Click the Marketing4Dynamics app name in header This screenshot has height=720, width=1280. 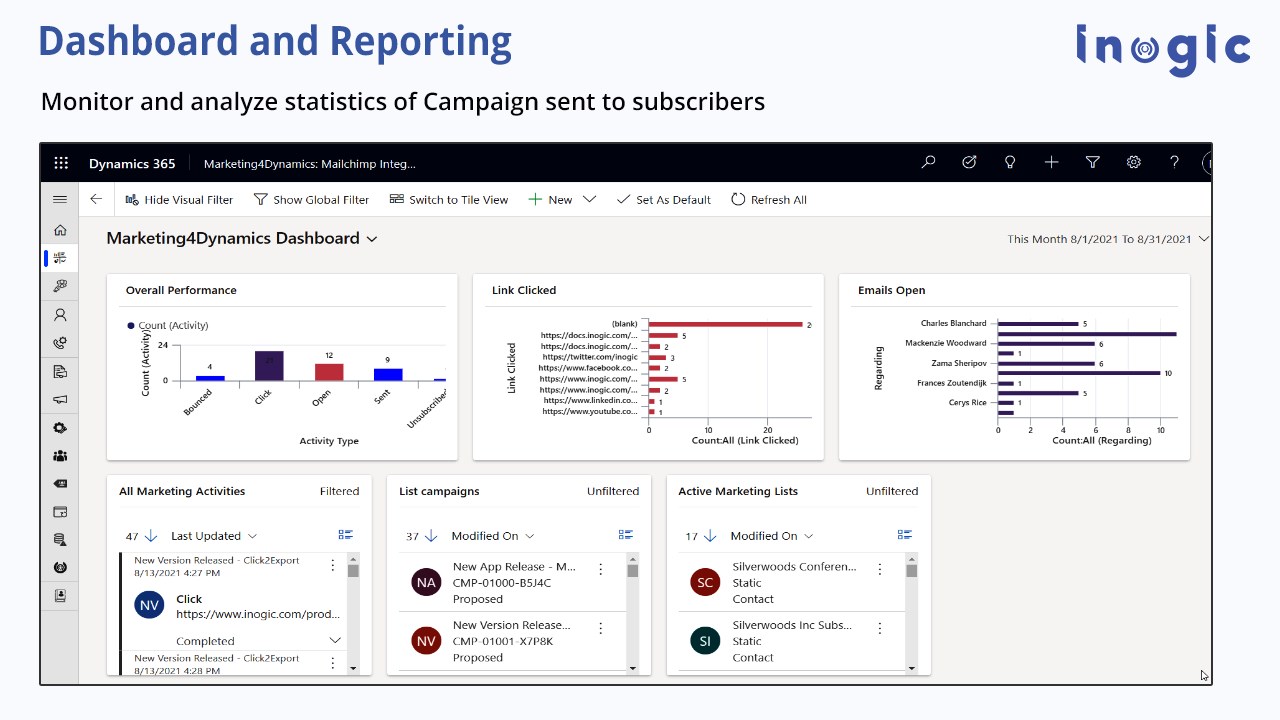[x=310, y=164]
